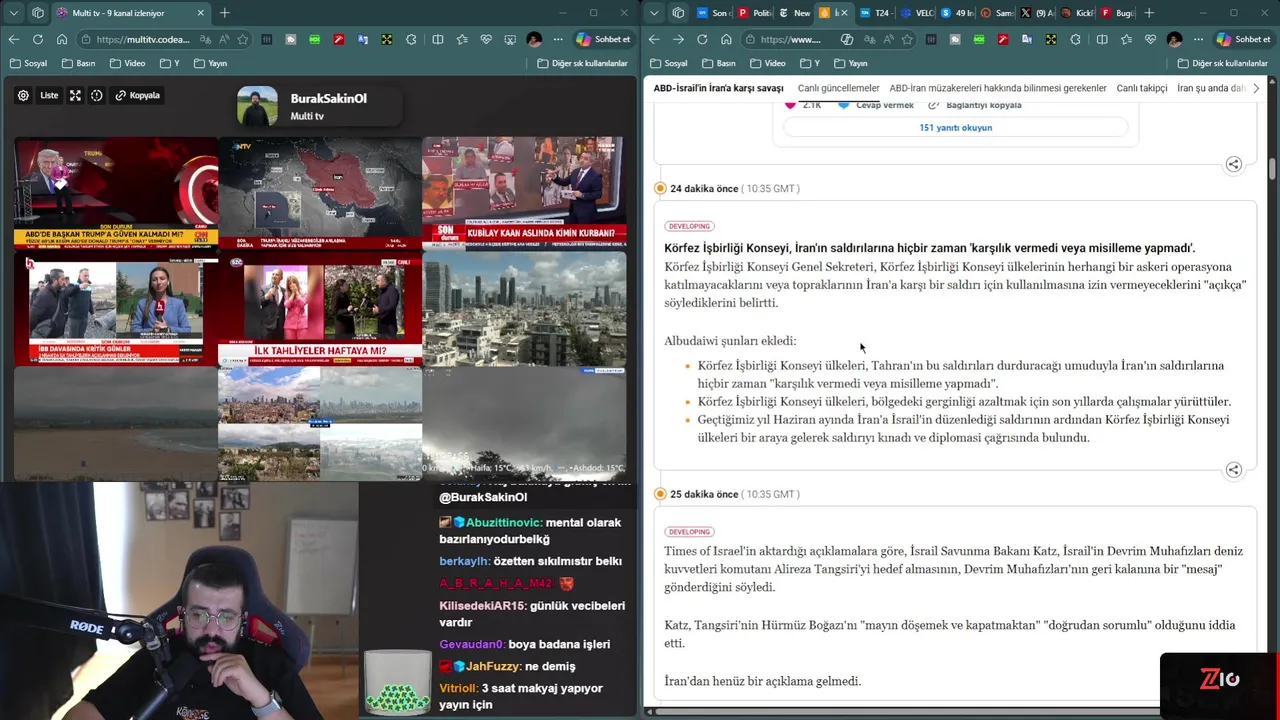Open Sosyal bookmark folder in left window
The height and width of the screenshot is (720, 1280).
[28, 63]
